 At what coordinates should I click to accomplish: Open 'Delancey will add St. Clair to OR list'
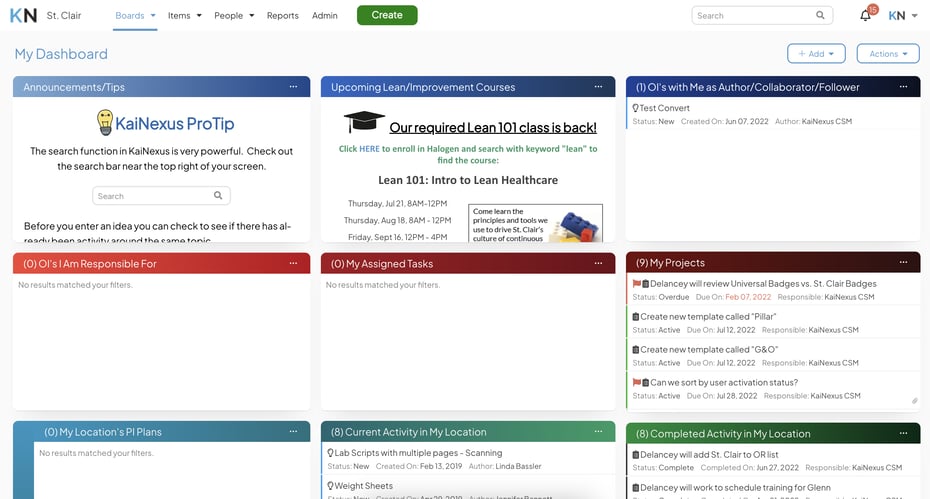(x=709, y=454)
